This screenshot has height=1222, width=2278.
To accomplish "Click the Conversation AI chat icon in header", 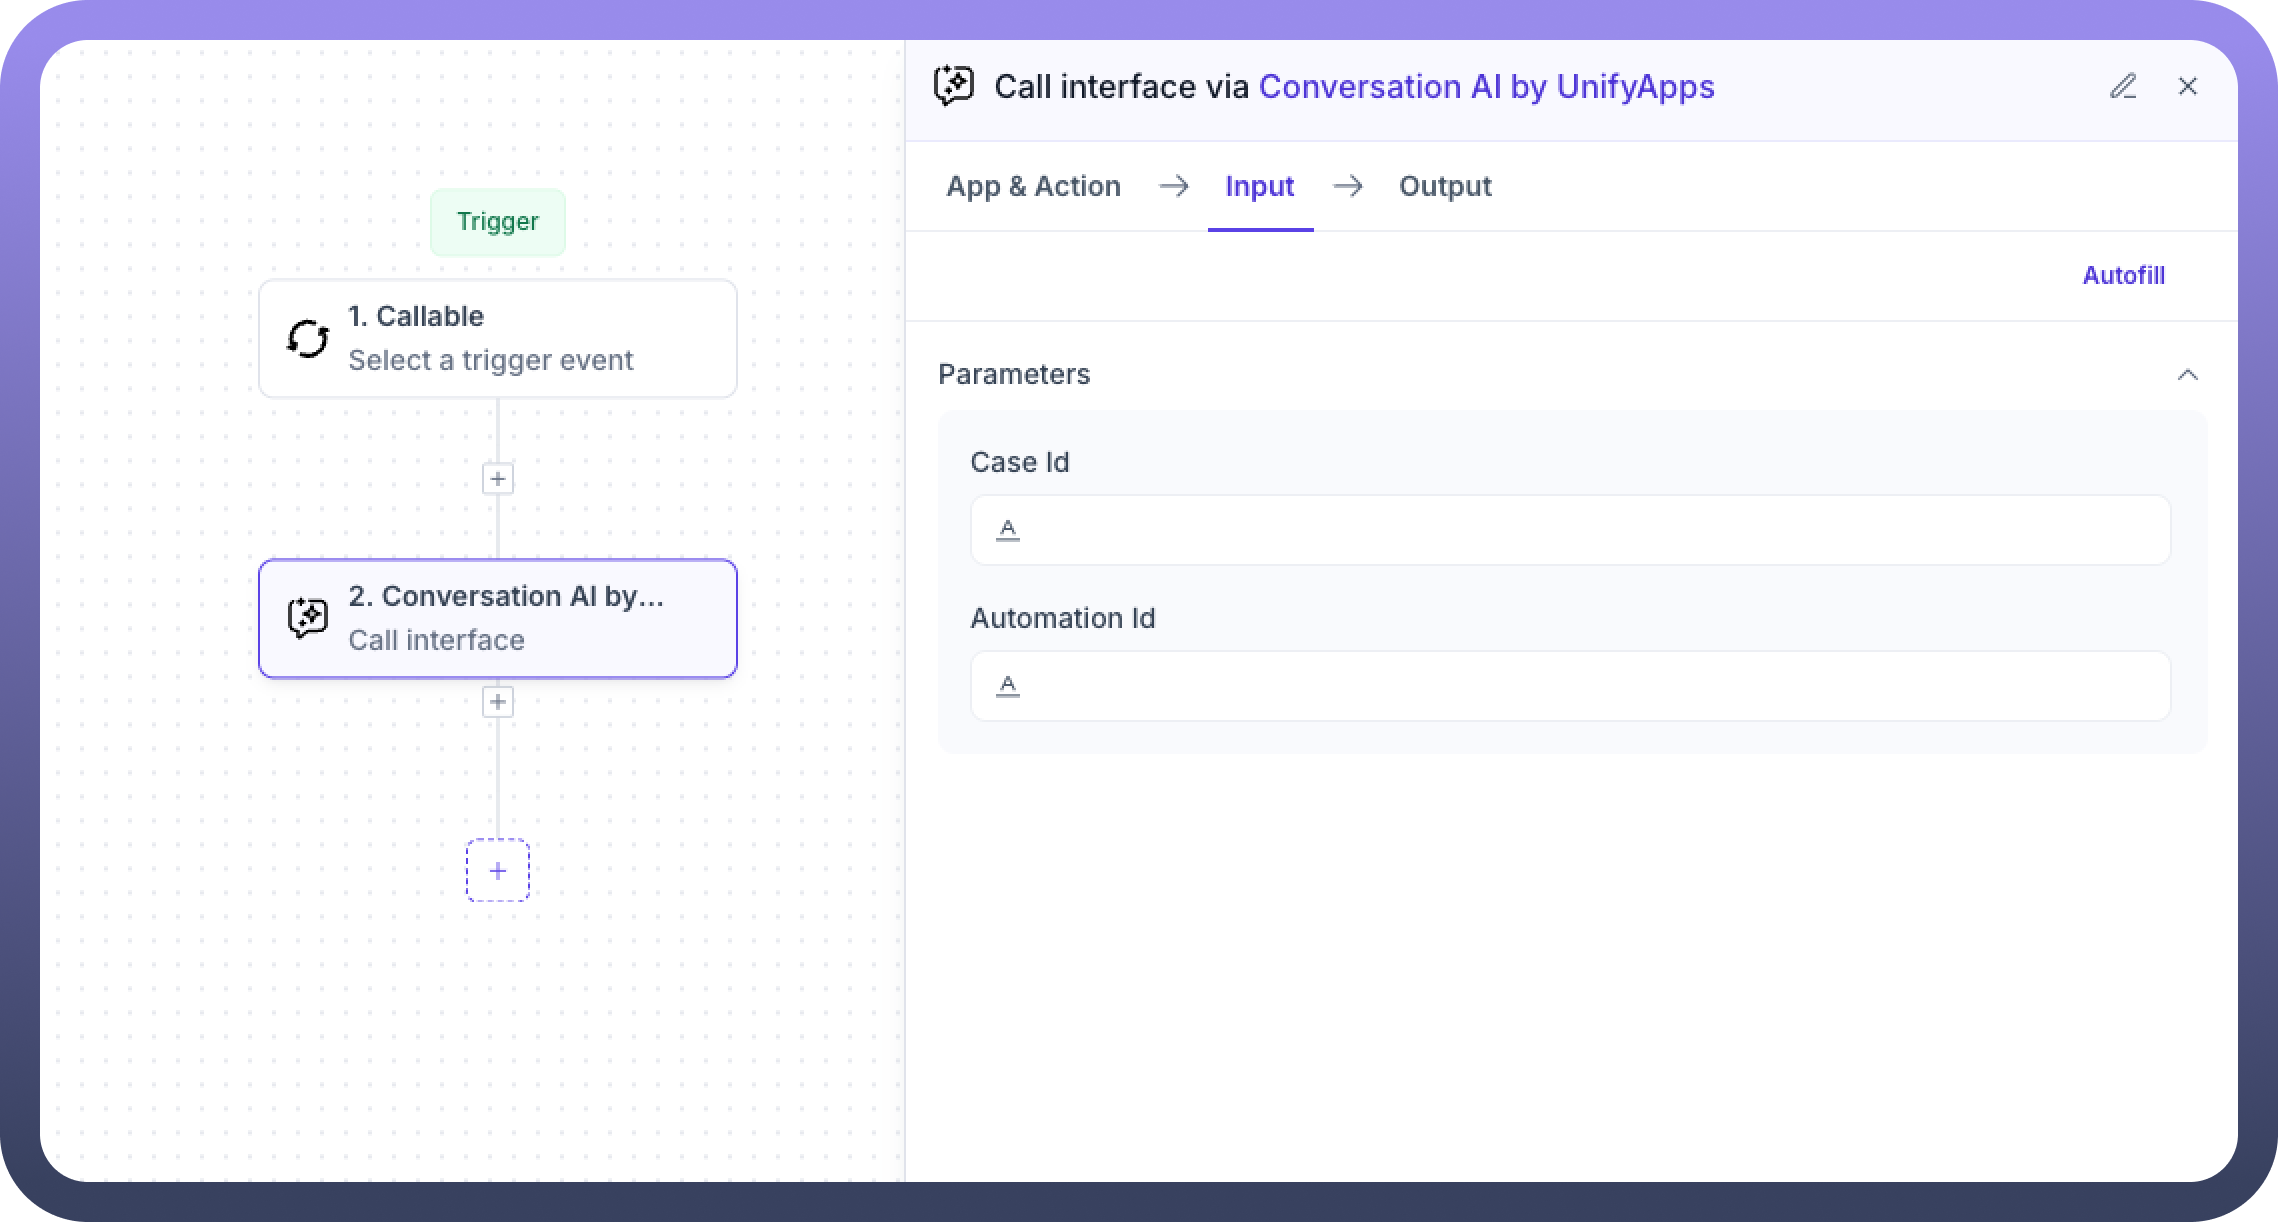I will tap(954, 87).
